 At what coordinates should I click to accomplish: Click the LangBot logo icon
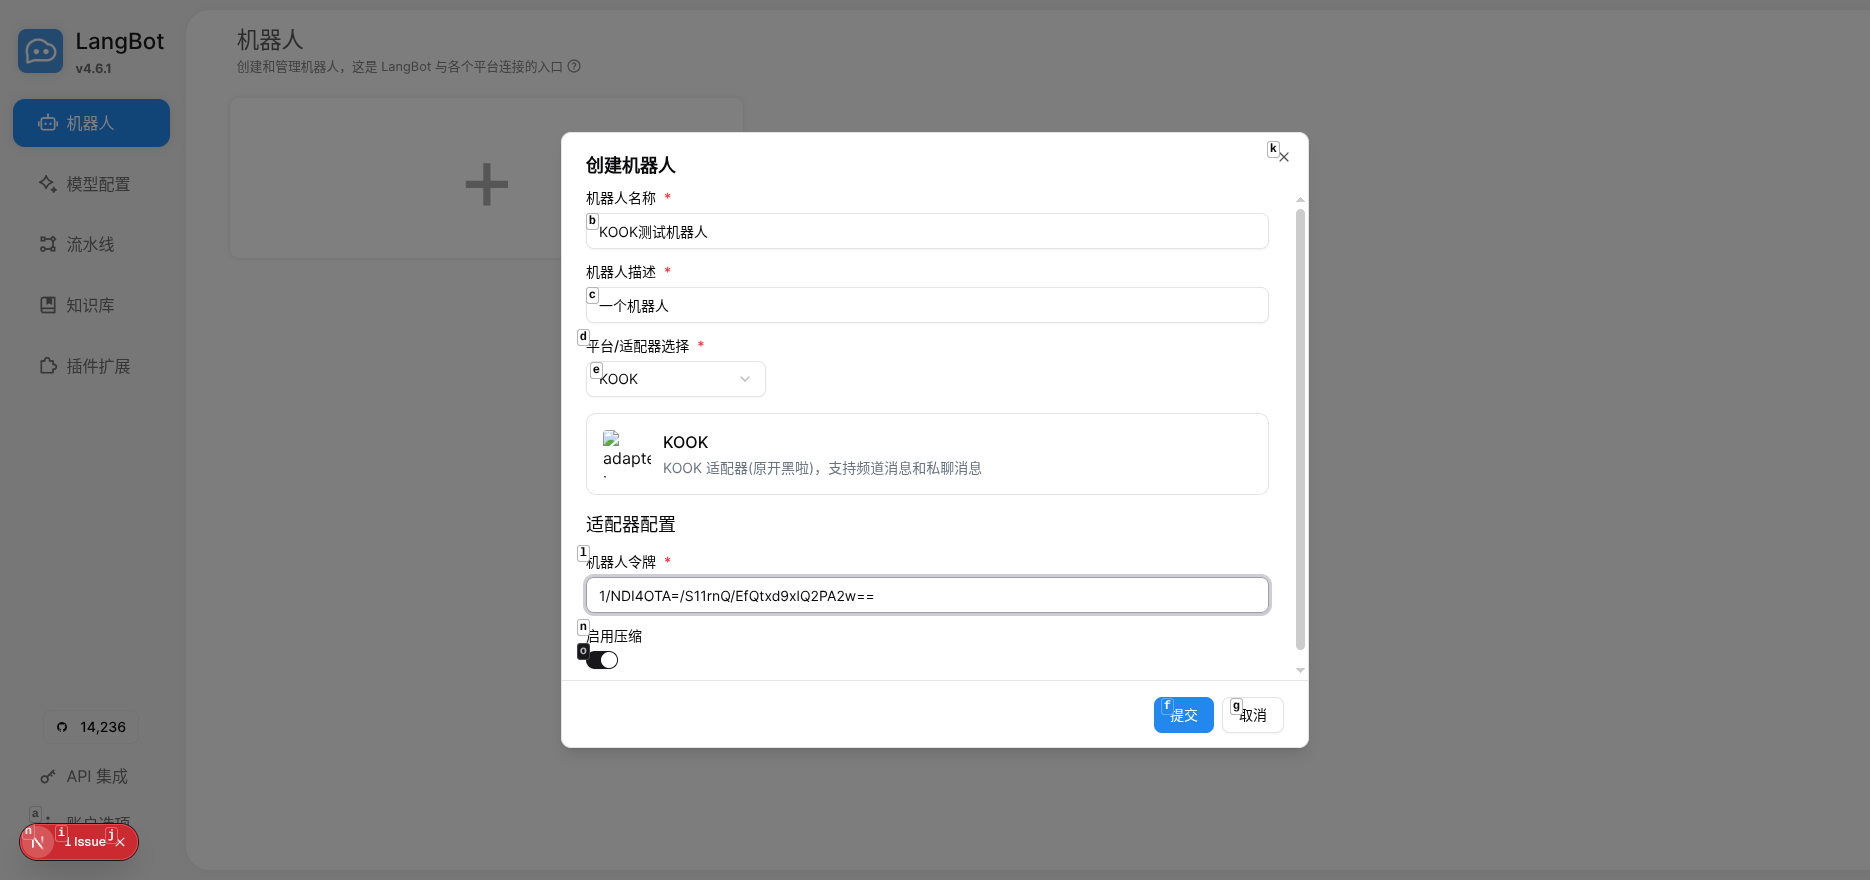(40, 51)
